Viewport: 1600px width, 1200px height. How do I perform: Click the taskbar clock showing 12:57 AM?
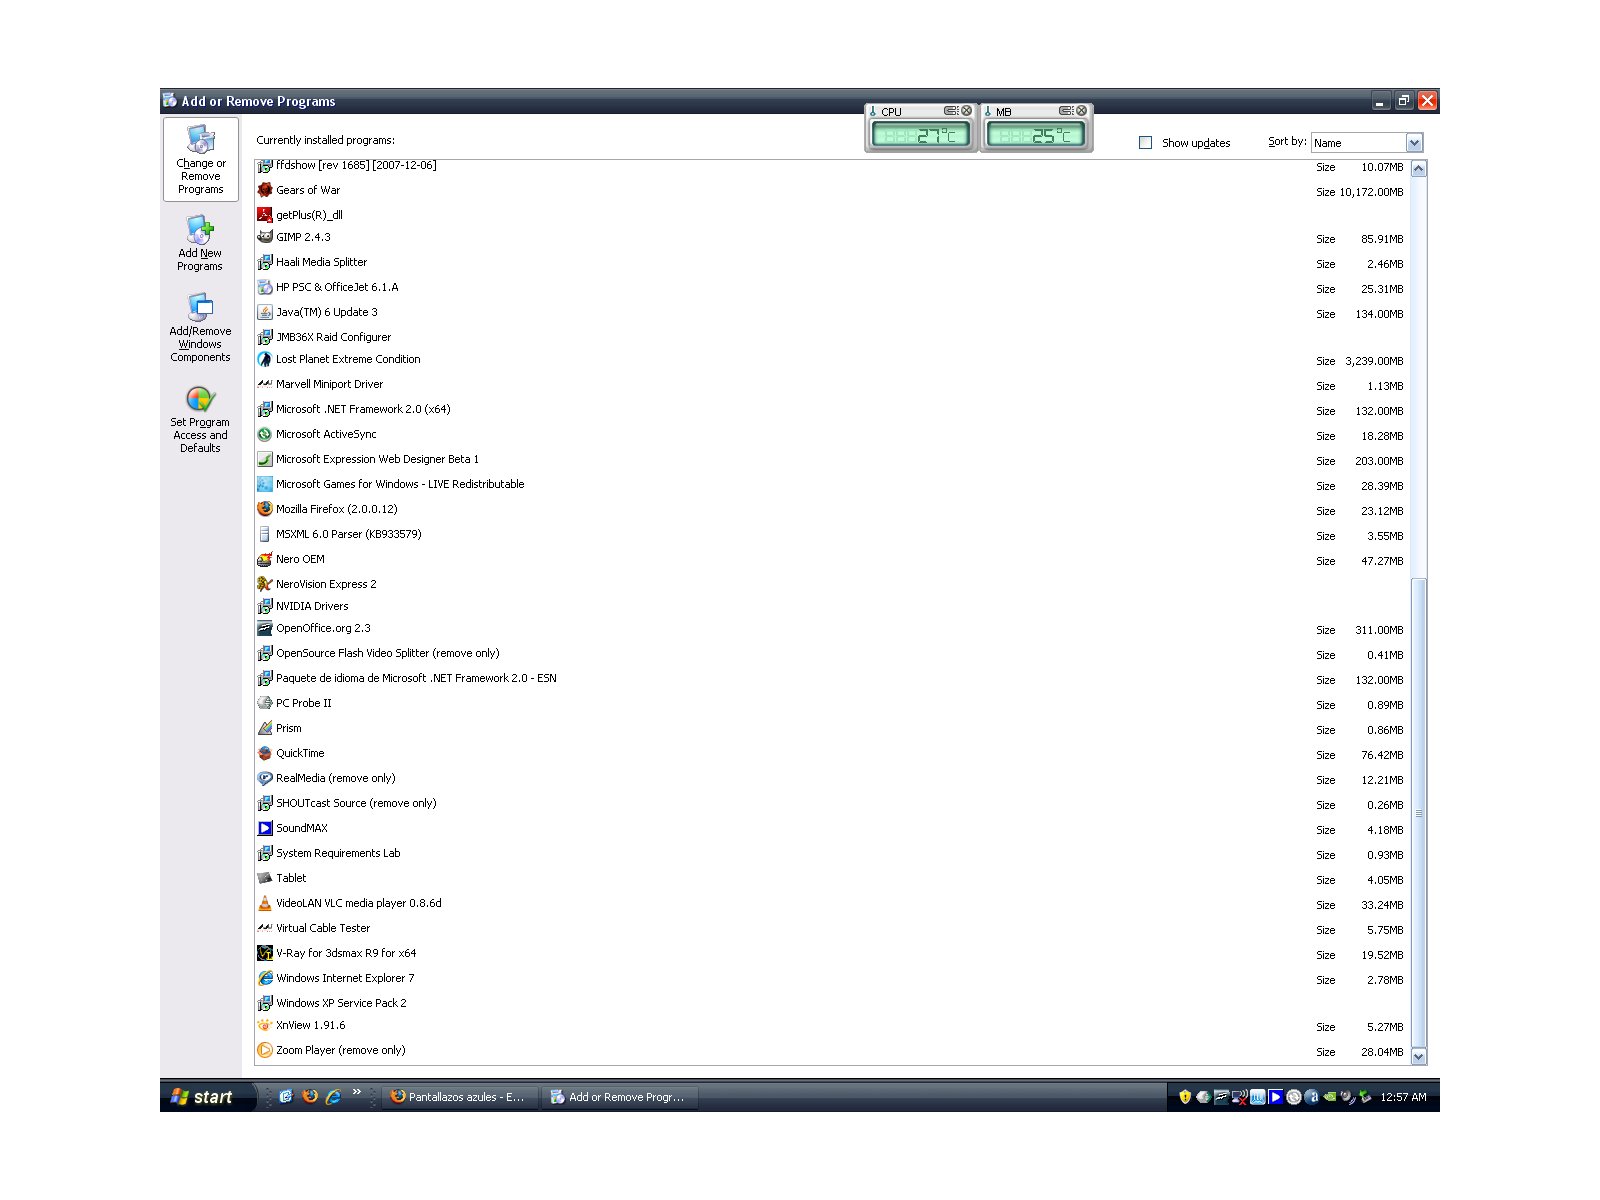coord(1403,1097)
